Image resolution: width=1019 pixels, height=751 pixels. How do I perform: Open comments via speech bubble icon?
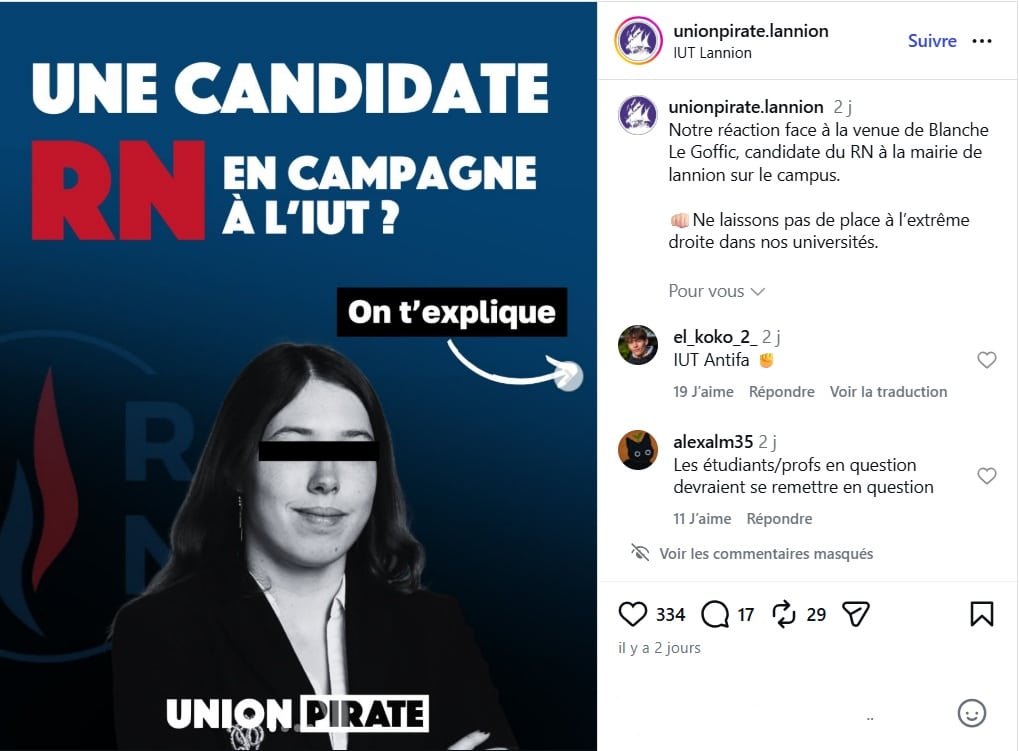point(715,614)
